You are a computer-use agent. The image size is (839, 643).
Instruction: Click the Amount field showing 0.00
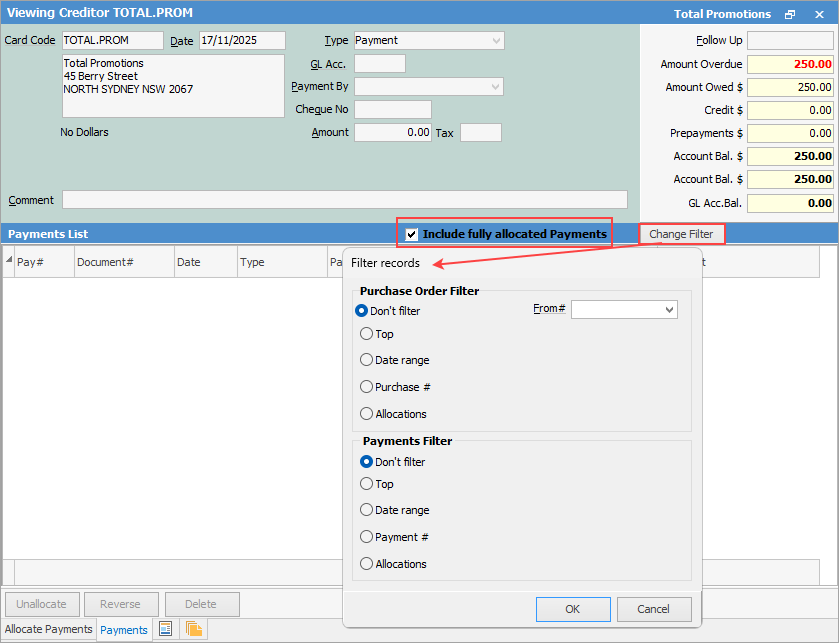pos(393,133)
